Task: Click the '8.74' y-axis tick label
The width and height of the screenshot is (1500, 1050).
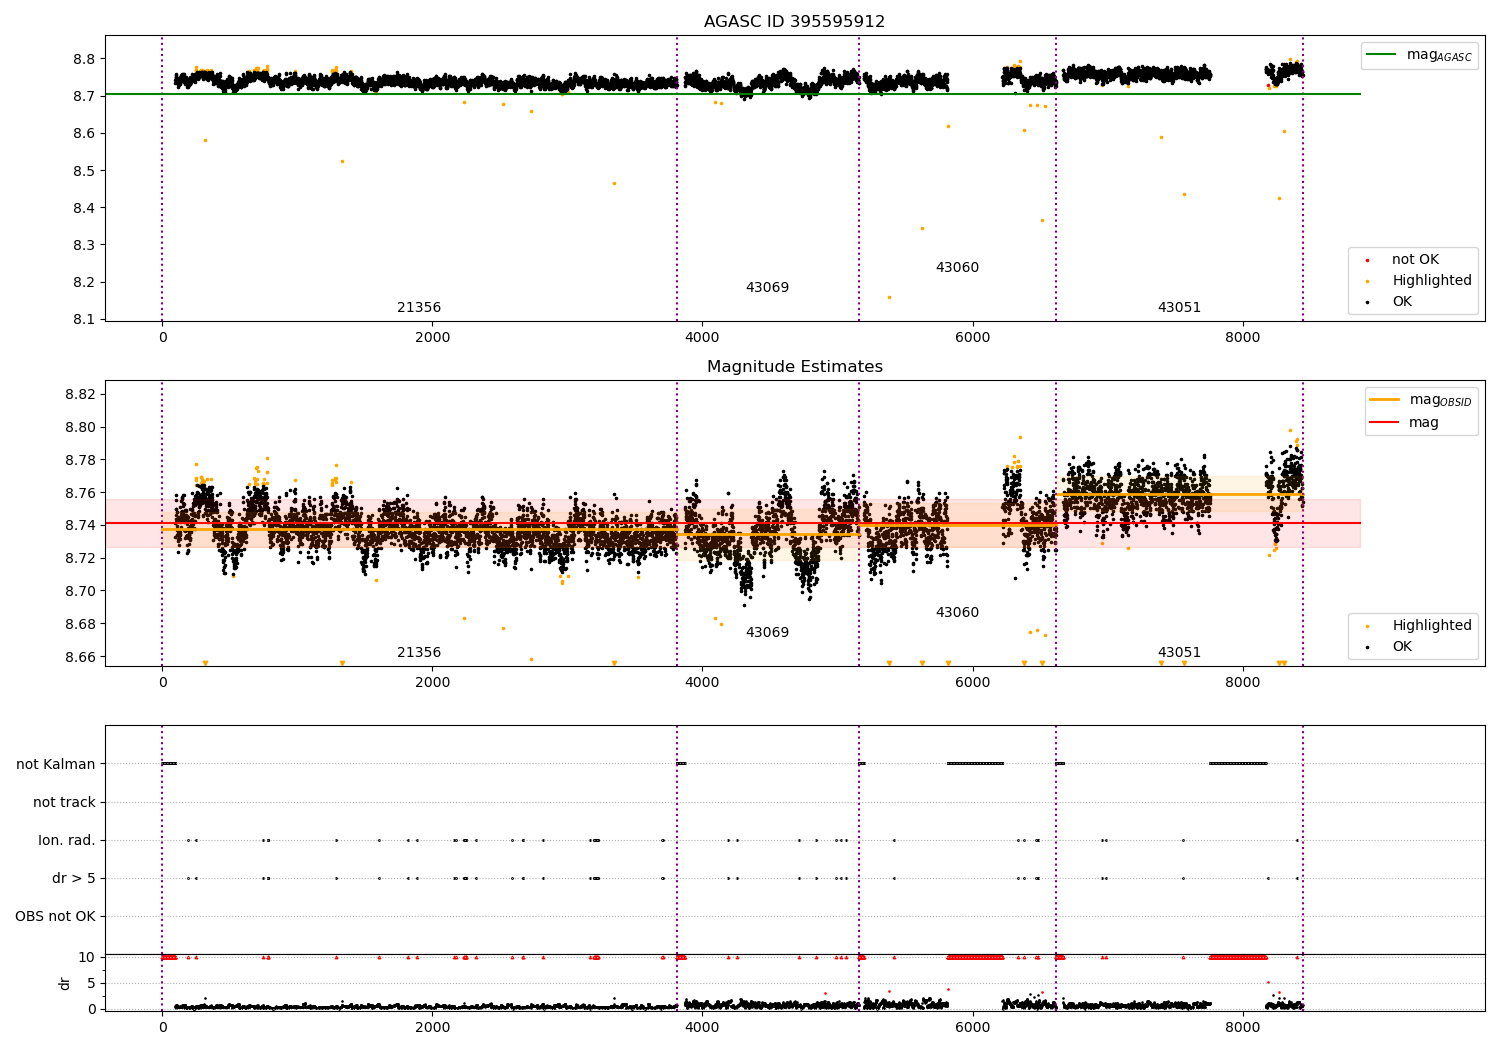Action: coord(80,526)
